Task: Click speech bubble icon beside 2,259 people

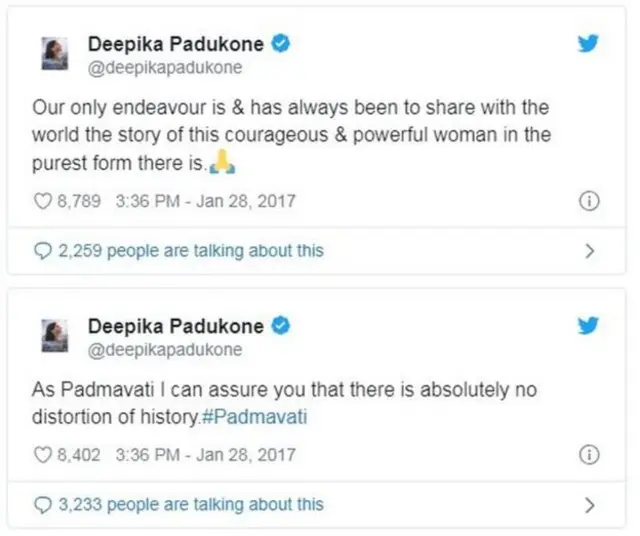Action: point(42,250)
